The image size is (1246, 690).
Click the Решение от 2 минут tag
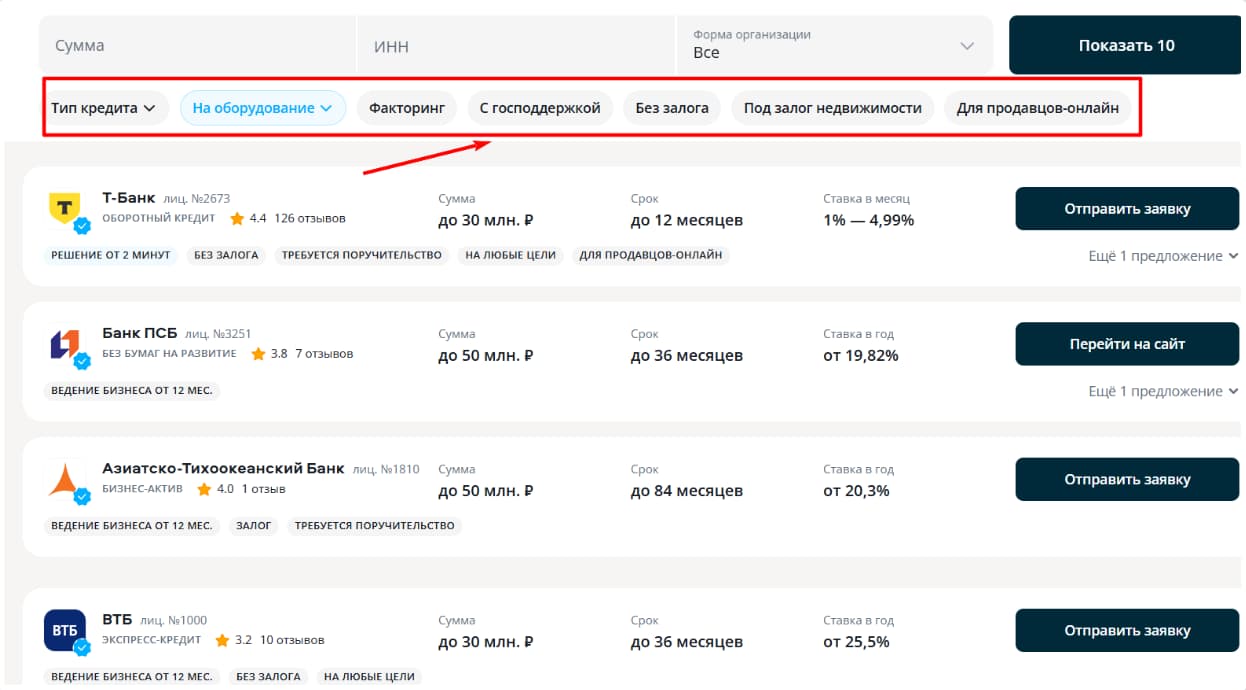(111, 255)
